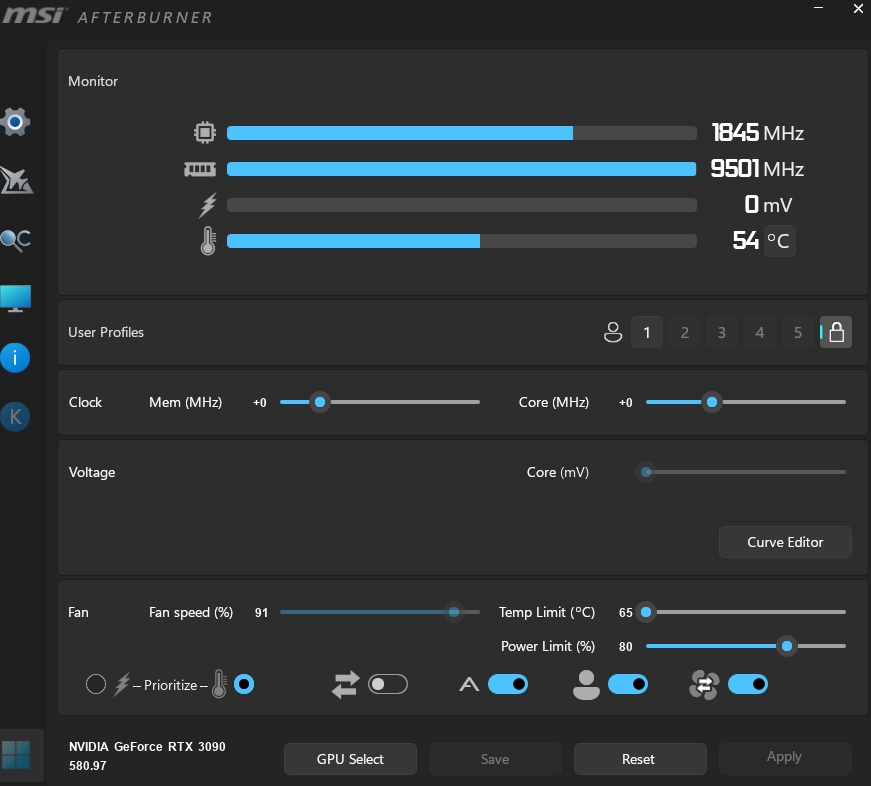
Task: Open the blue monitor icon in sidebar
Action: [x=15, y=298]
